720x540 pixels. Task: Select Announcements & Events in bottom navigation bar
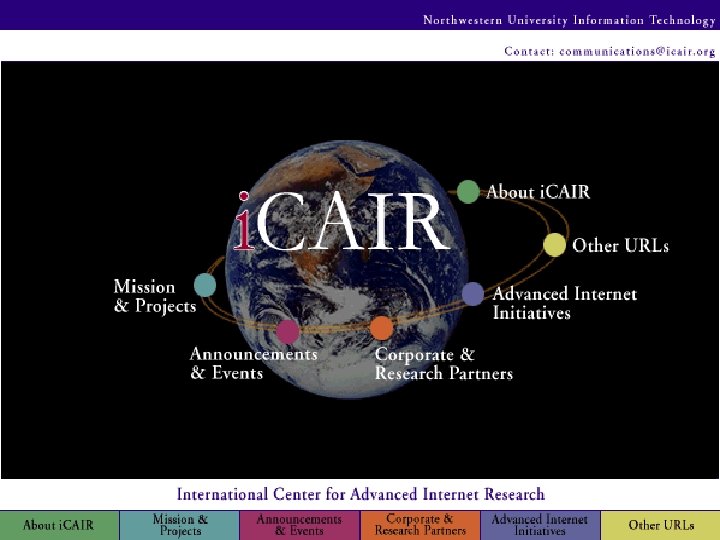[x=300, y=525]
